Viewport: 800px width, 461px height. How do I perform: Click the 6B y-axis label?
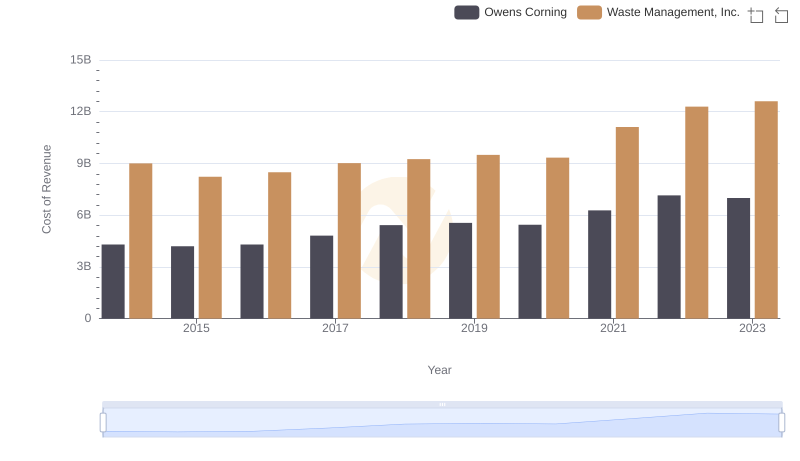tap(84, 215)
